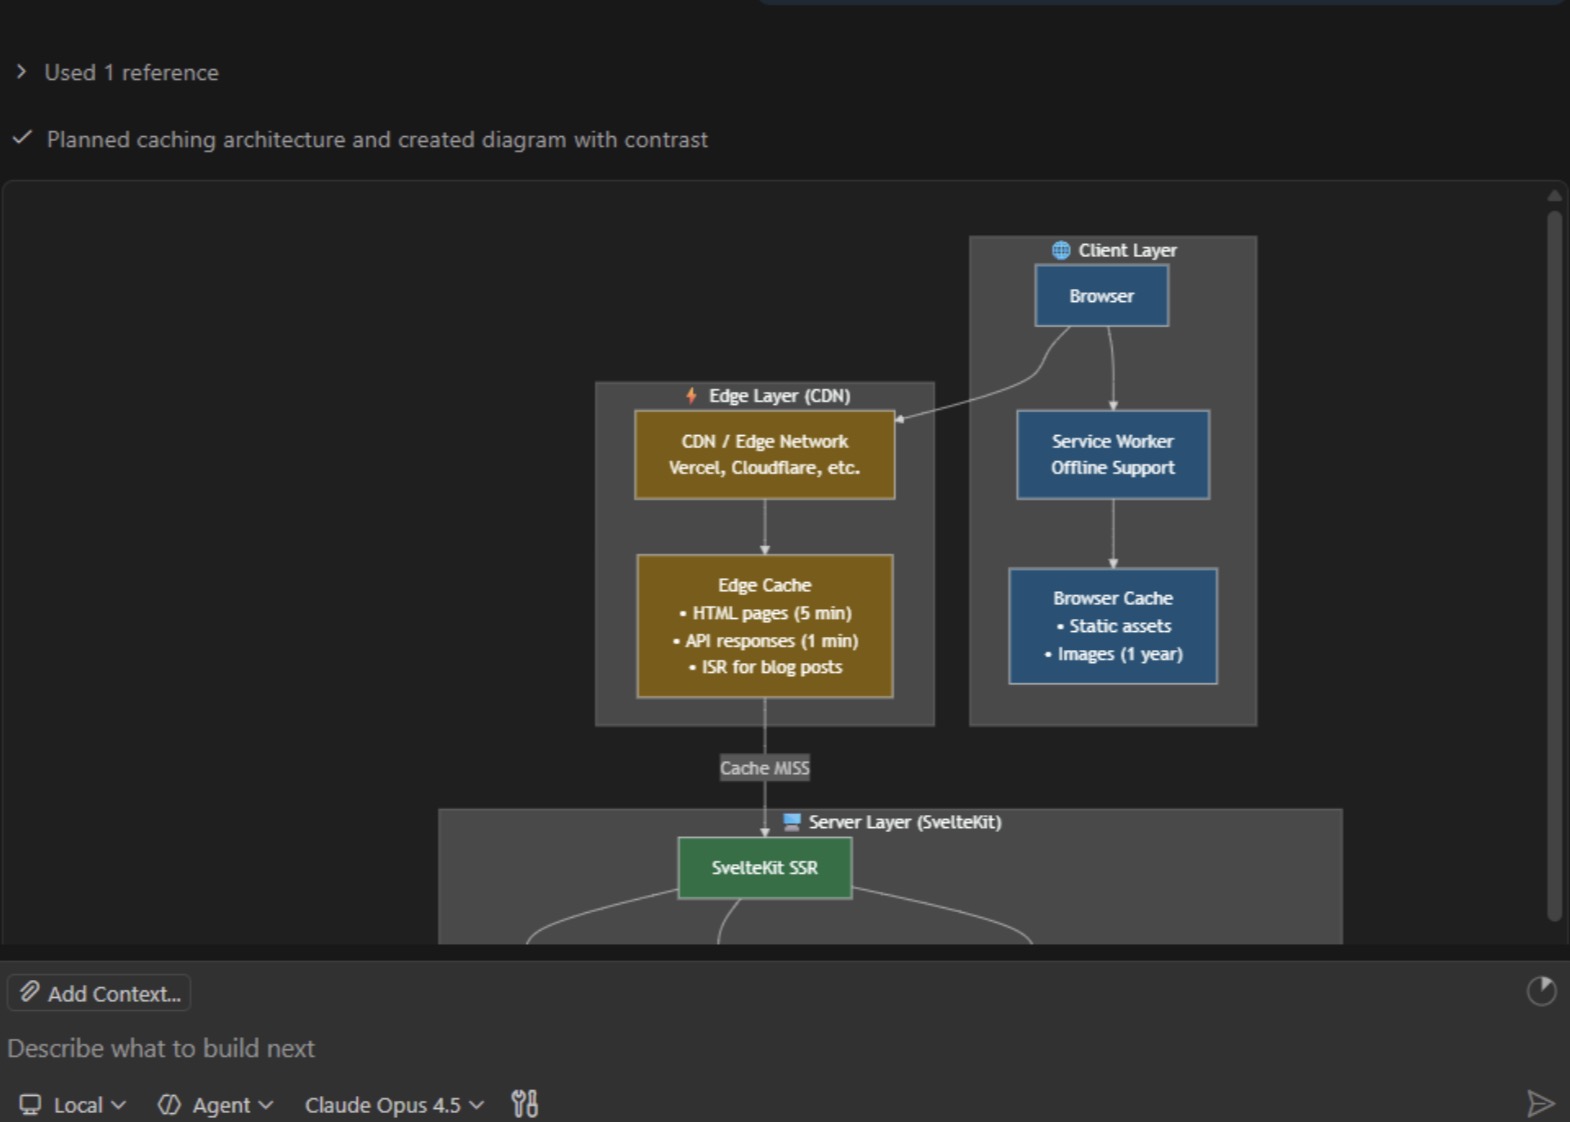Image resolution: width=1570 pixels, height=1122 pixels.
Task: Select the CDN / Edge Network node
Action: [764, 455]
